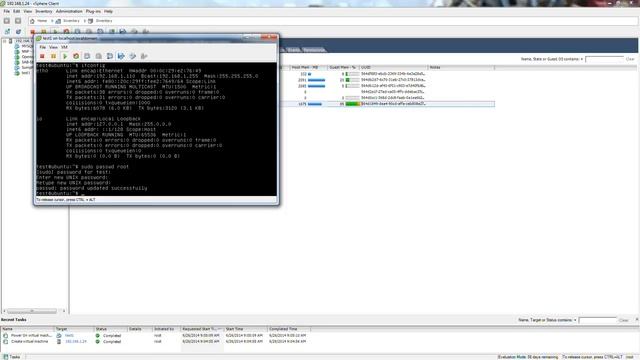Click the CD/DVD connect icon in console toolbar
The width and height of the screenshot is (640, 360).
(133, 56)
